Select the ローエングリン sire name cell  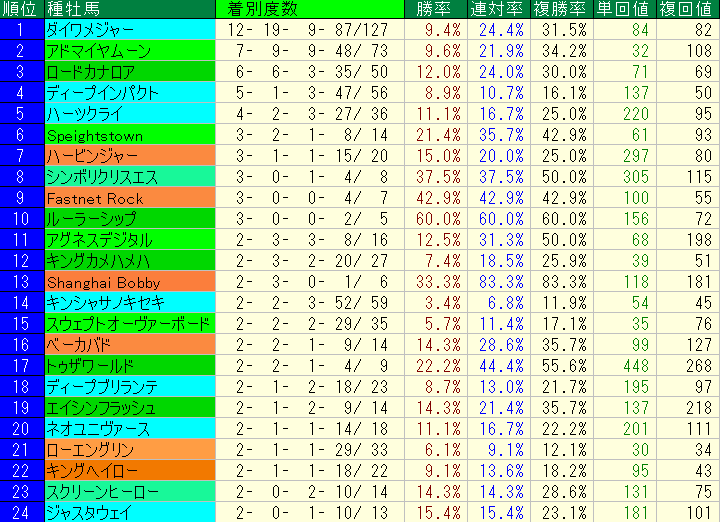point(130,450)
